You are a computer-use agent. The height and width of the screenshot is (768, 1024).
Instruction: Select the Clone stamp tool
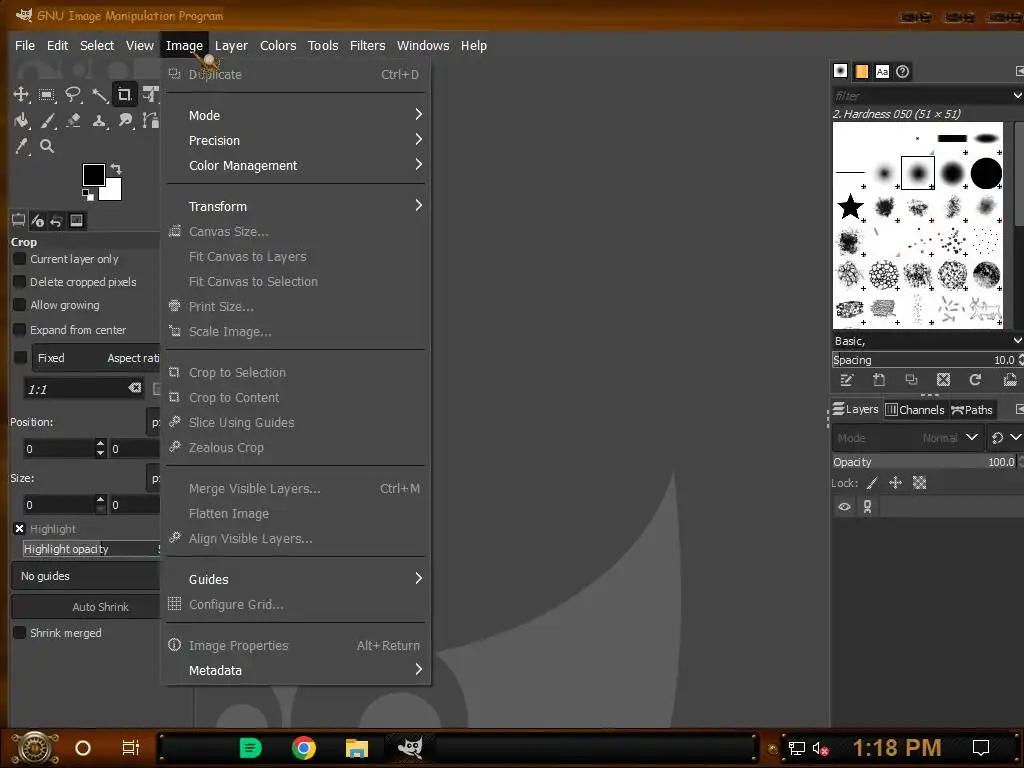click(99, 121)
